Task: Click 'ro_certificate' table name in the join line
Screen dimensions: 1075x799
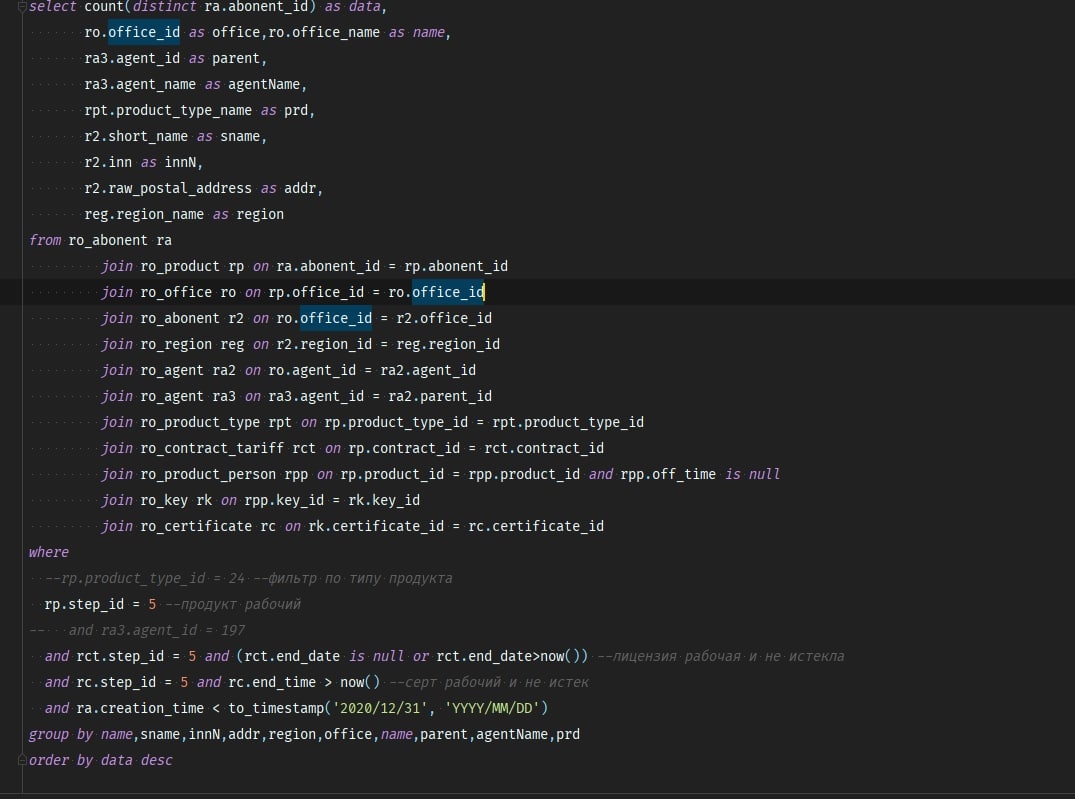Action: pos(196,527)
